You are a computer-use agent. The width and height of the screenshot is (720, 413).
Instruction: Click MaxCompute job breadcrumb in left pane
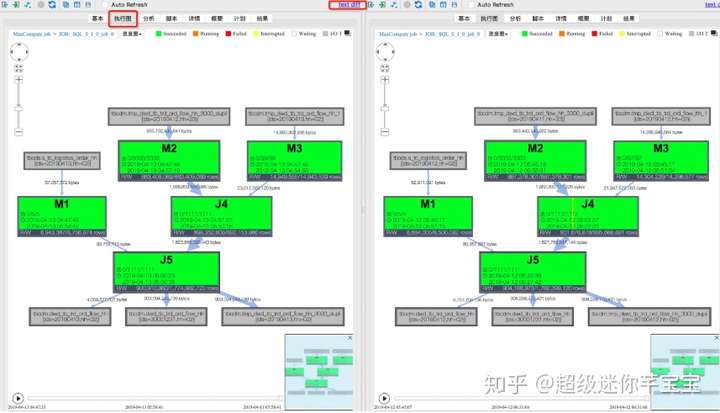coord(32,34)
